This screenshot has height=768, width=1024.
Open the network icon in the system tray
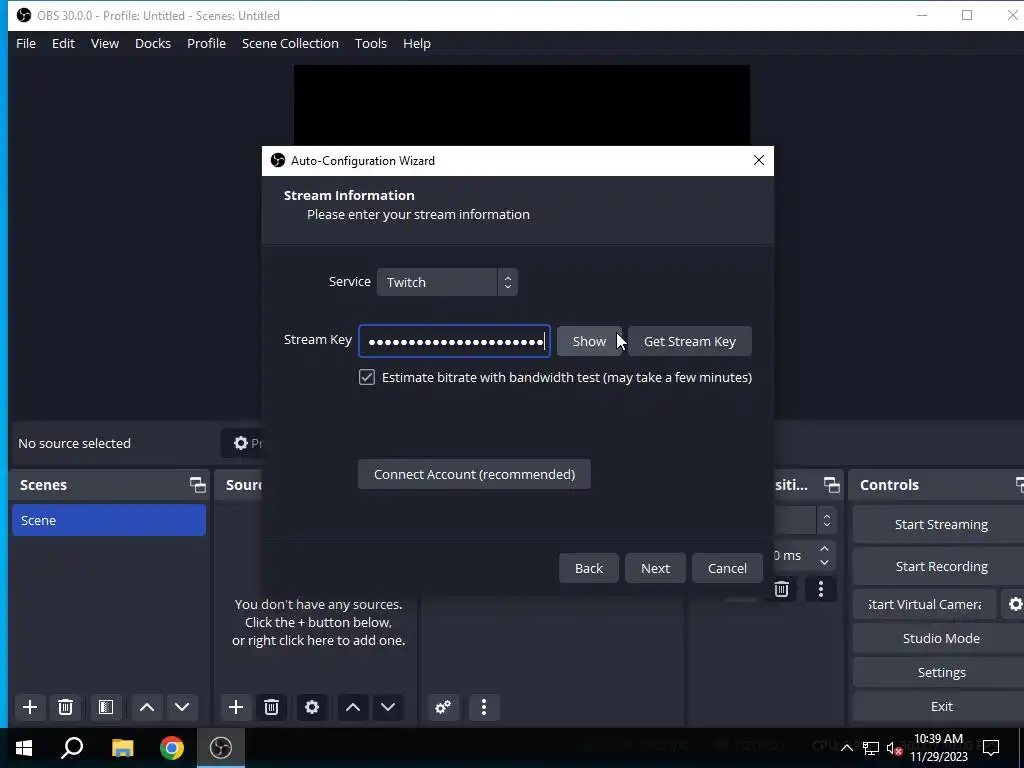(871, 748)
